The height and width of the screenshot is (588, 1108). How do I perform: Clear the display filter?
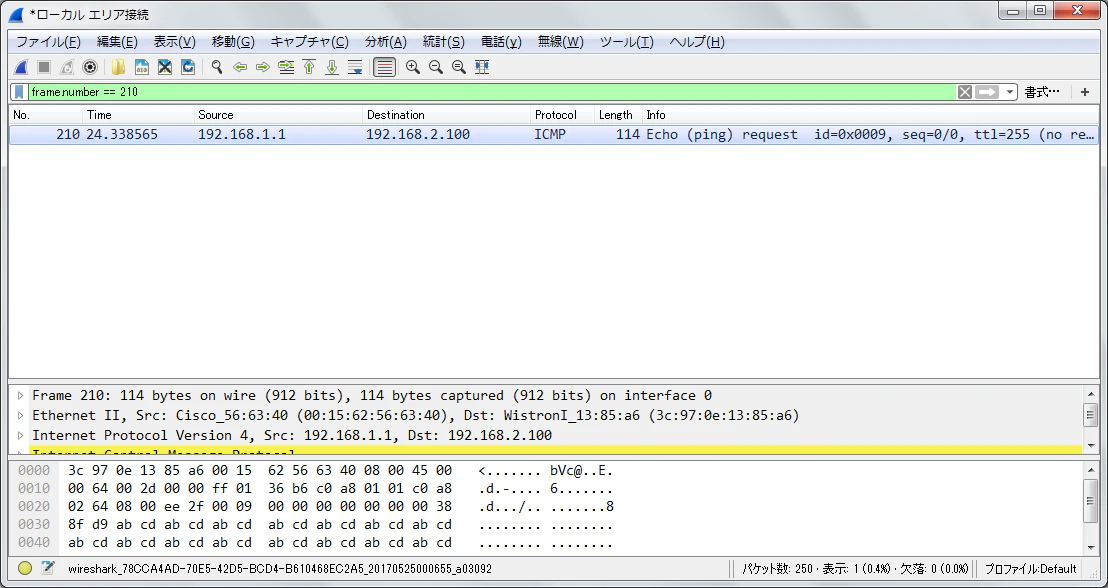[965, 92]
